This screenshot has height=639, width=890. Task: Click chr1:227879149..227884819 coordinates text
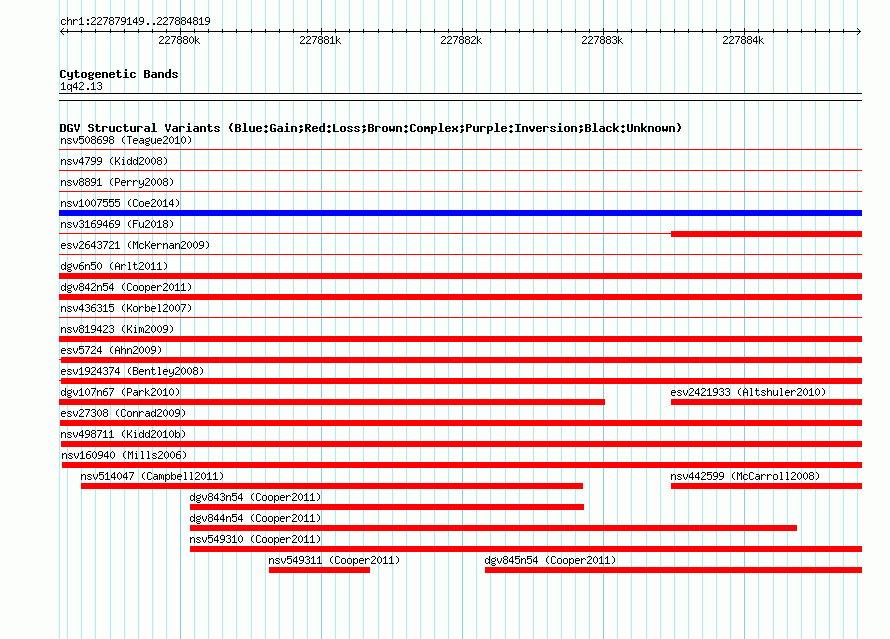(135, 21)
